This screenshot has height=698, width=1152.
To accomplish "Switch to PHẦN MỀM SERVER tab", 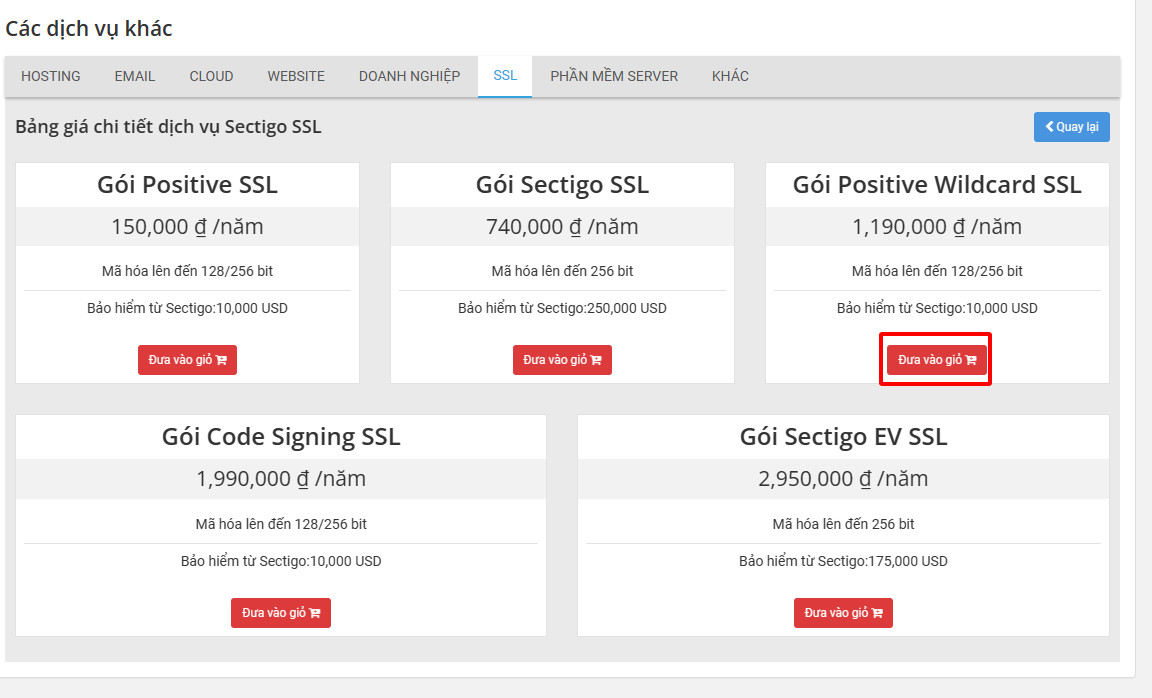I will pos(614,76).
